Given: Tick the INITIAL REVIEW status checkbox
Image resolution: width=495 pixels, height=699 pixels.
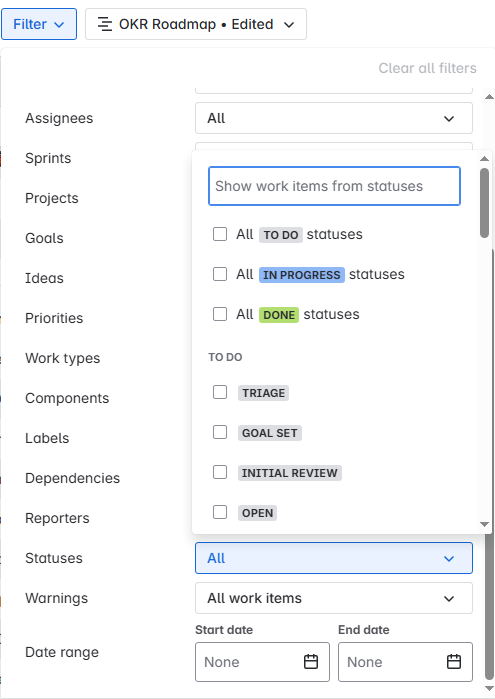Looking at the screenshot, I should [220, 472].
